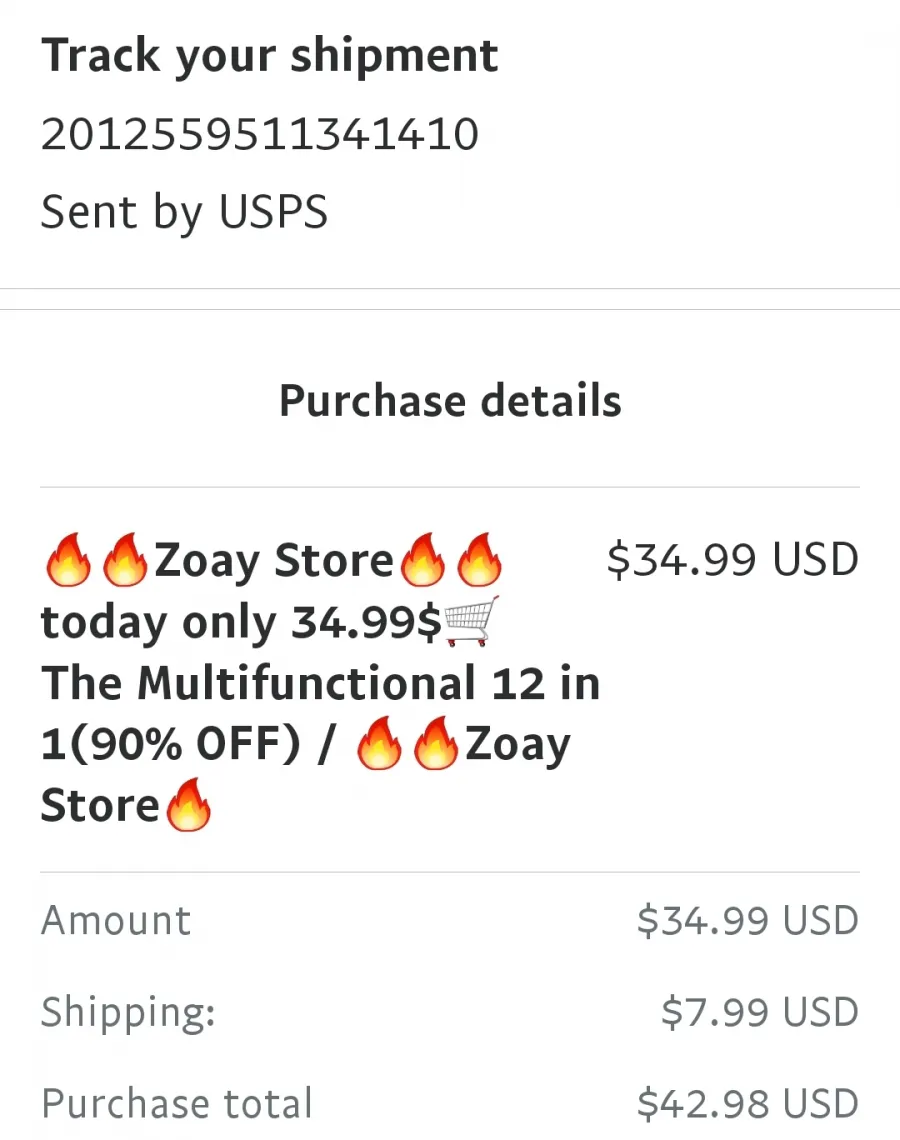
Task: Tap the $34.99 USD value in Amount row
Action: click(748, 920)
